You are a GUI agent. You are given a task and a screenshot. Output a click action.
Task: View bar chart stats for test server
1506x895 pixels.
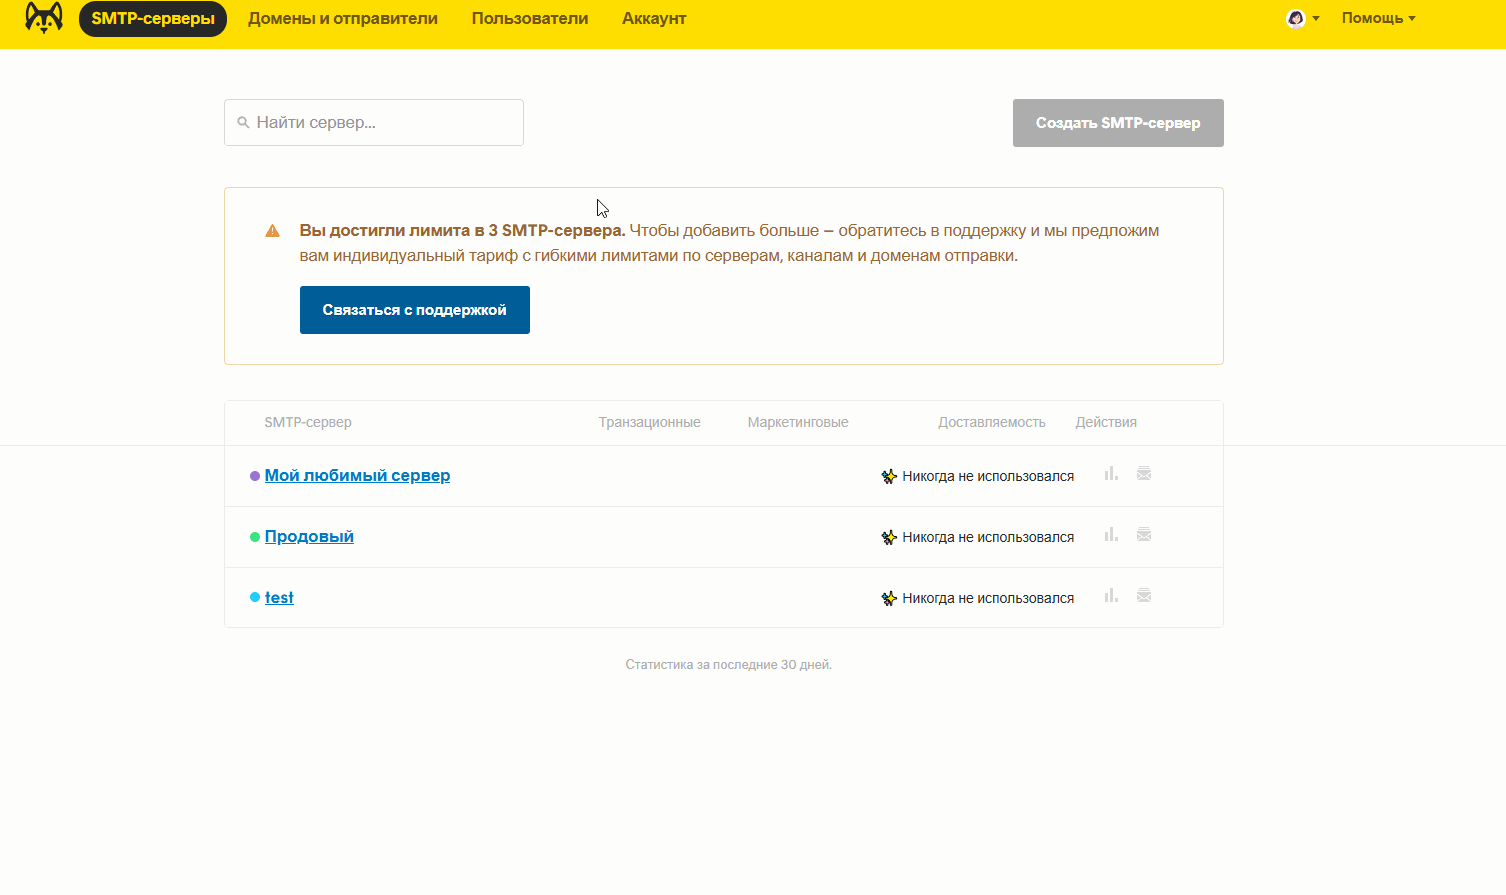click(x=1110, y=596)
